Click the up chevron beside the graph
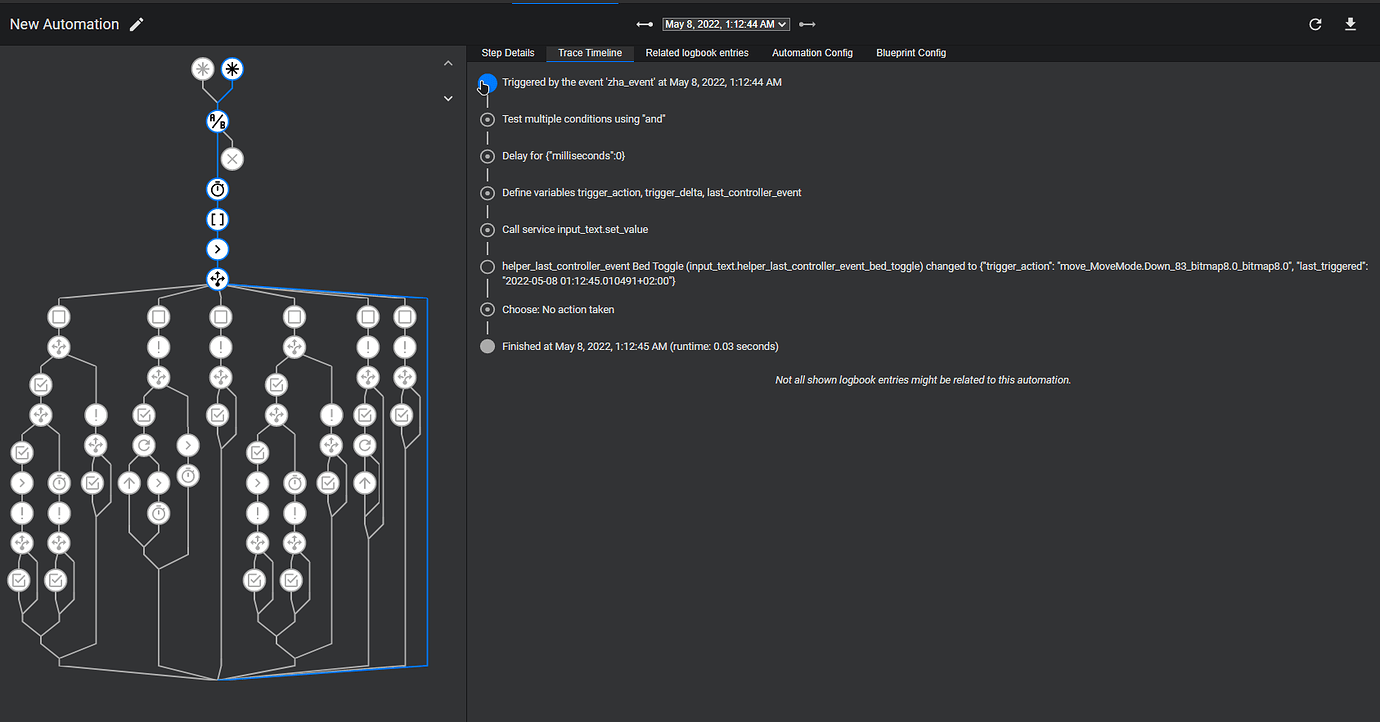The height and width of the screenshot is (722, 1380). pyautogui.click(x=448, y=64)
